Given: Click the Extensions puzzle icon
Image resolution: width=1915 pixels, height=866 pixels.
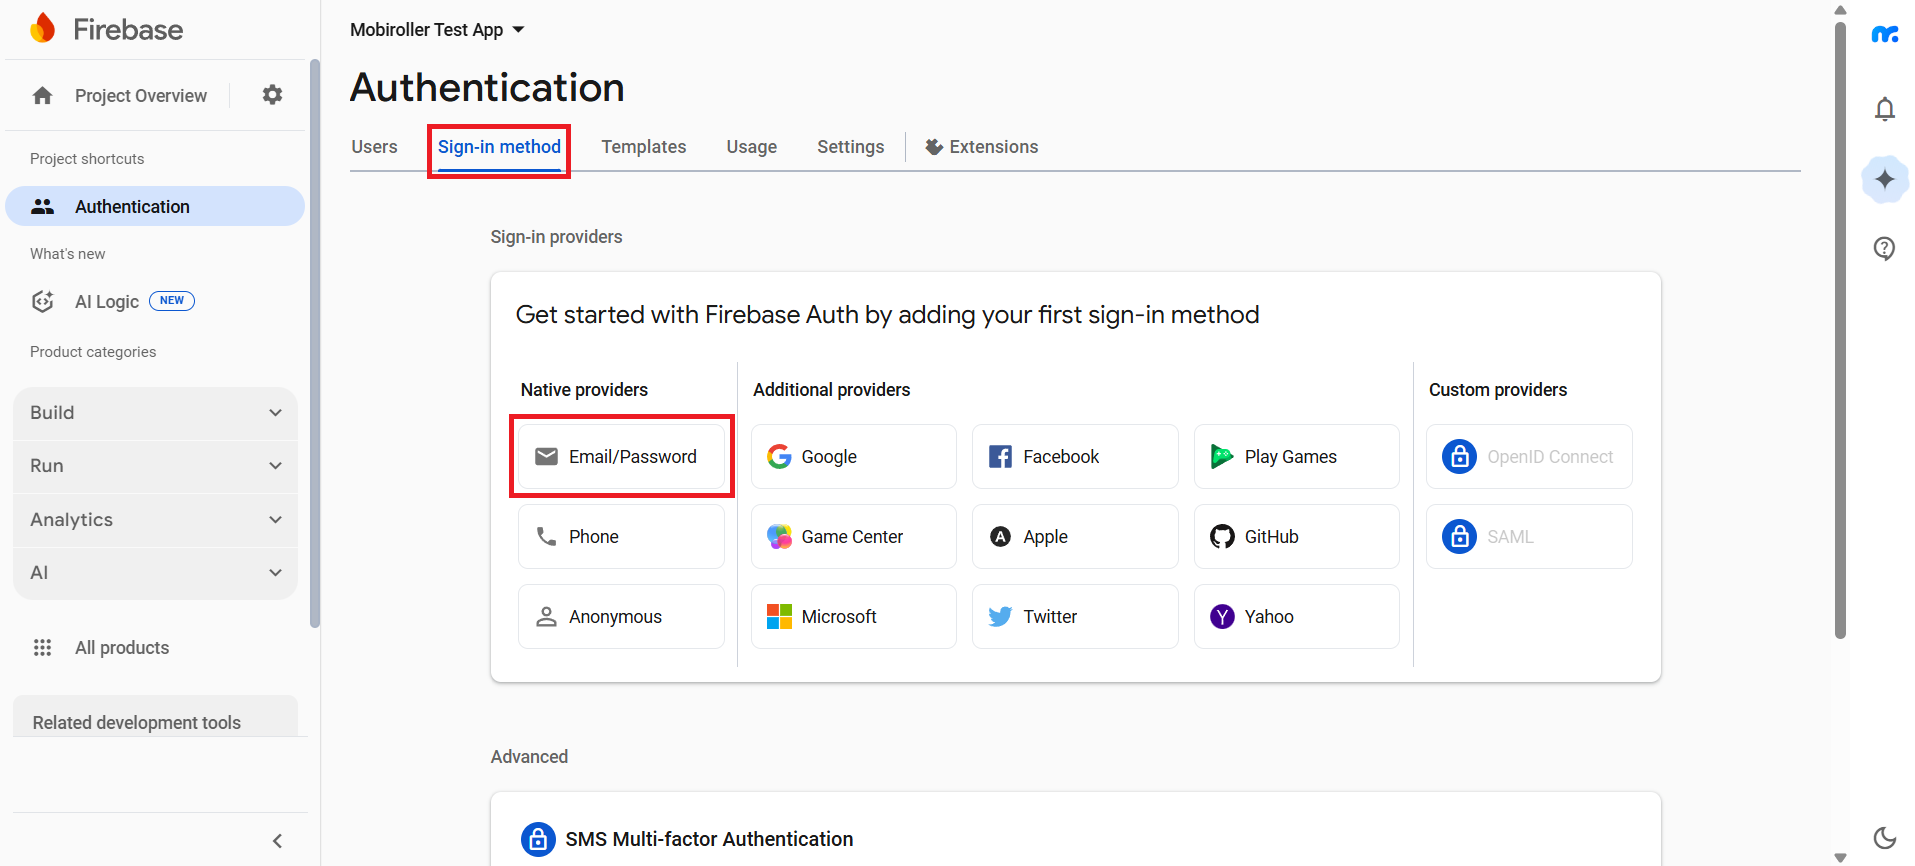Looking at the screenshot, I should click(x=934, y=147).
